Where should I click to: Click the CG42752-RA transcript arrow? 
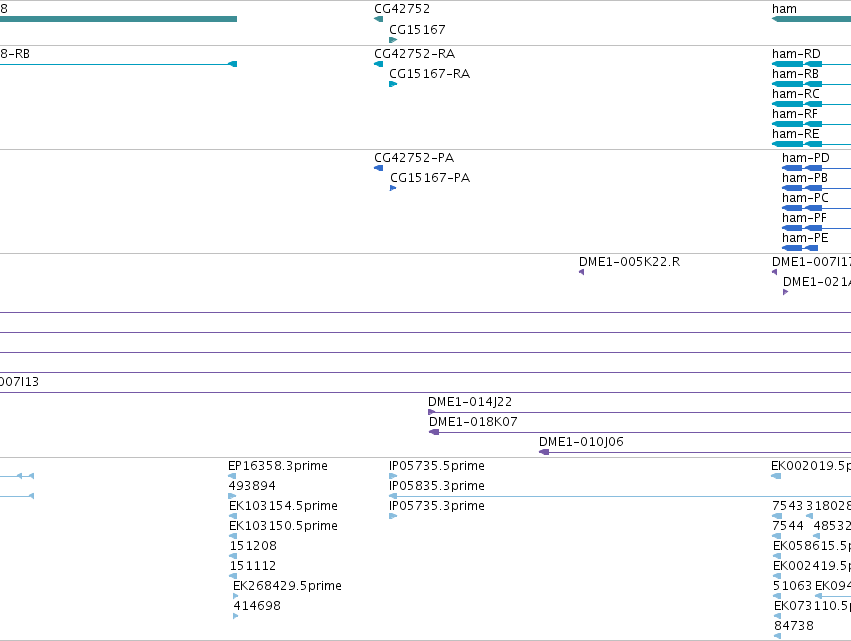click(378, 64)
